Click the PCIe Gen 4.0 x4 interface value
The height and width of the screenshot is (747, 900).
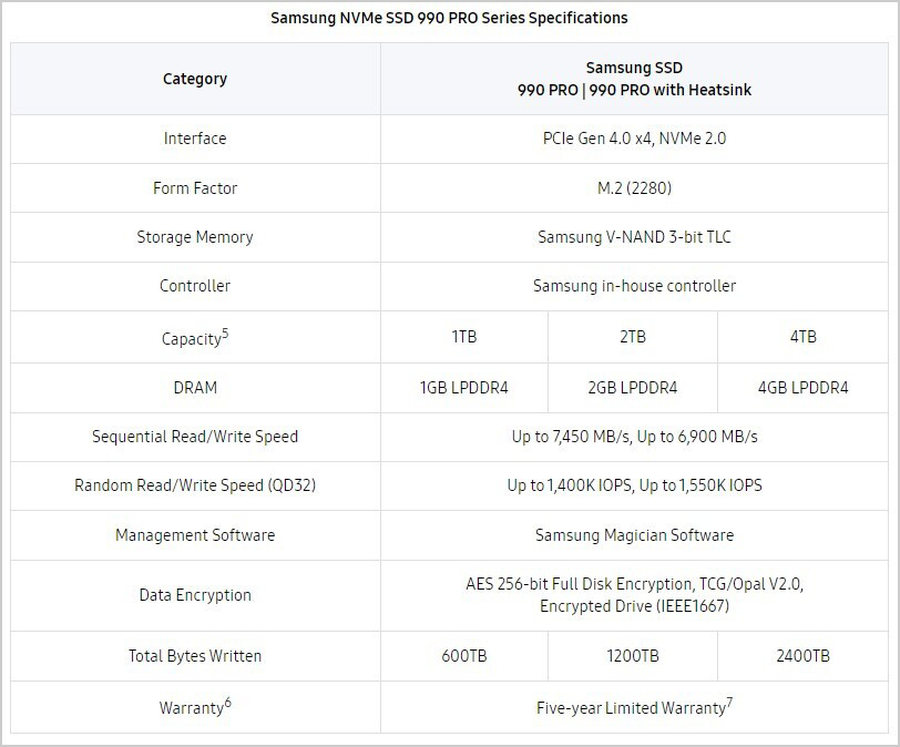point(634,139)
